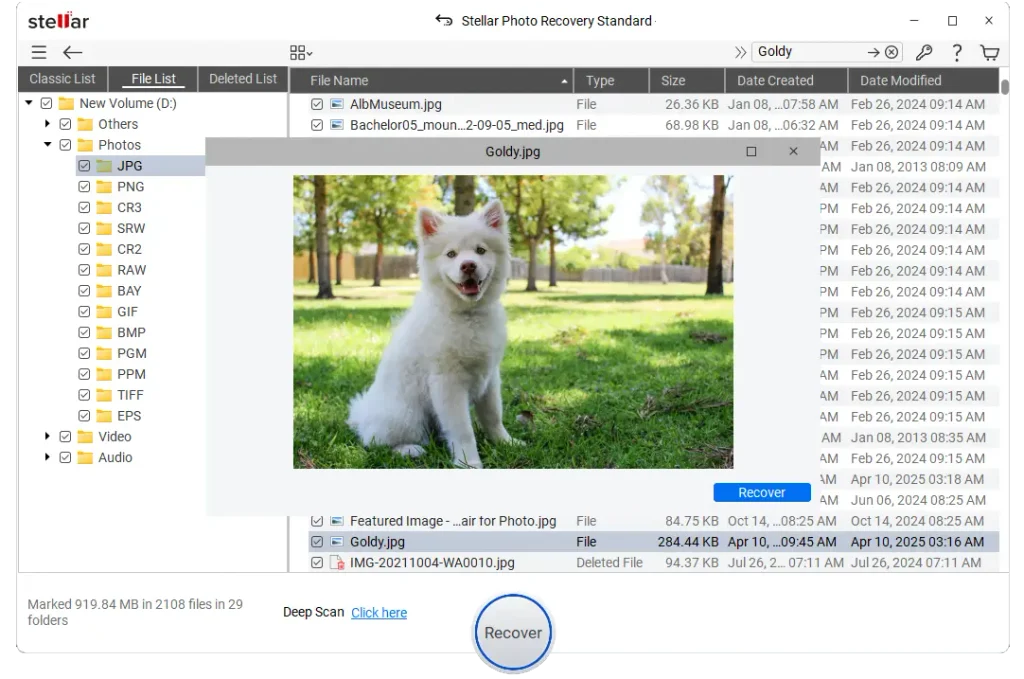The height and width of the screenshot is (679, 1024).
Task: Uncheck the Audio folder checkbox
Action: [65, 458]
